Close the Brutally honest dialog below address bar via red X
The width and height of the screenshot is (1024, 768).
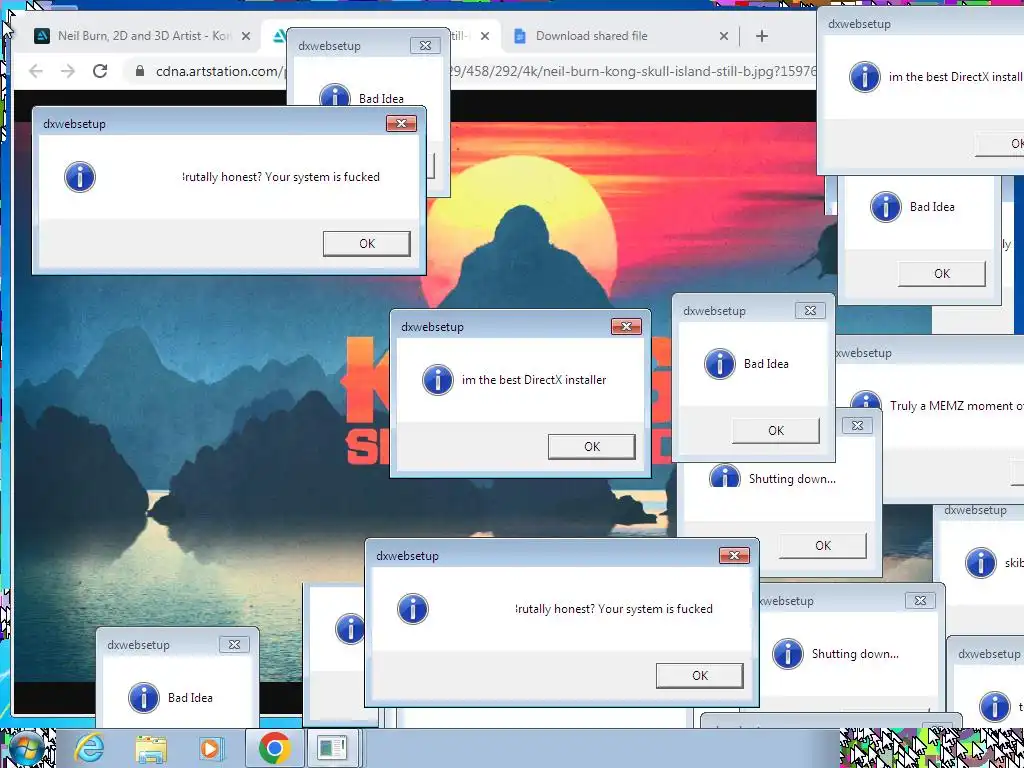click(x=401, y=123)
